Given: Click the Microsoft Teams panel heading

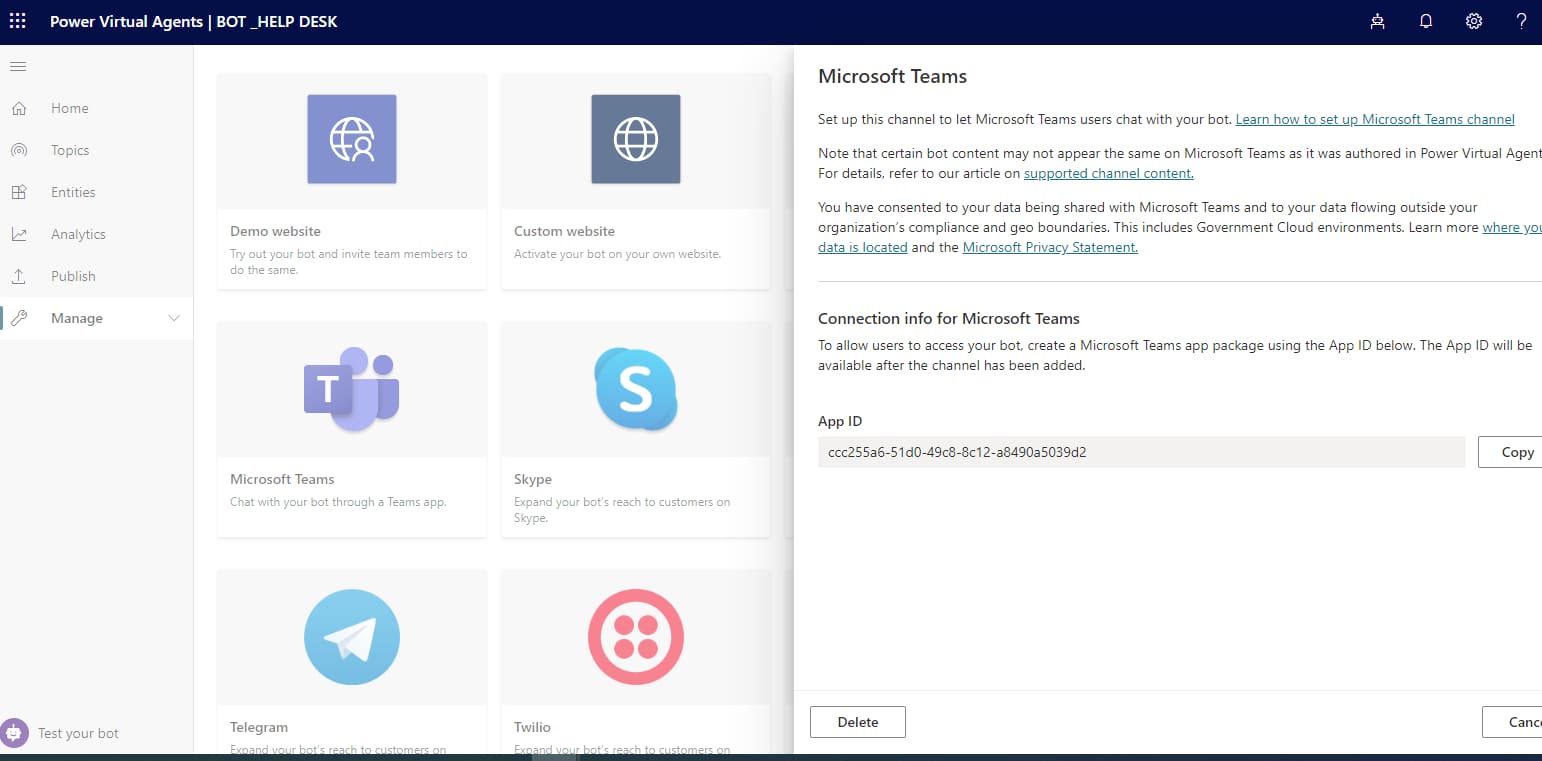Looking at the screenshot, I should [x=892, y=76].
